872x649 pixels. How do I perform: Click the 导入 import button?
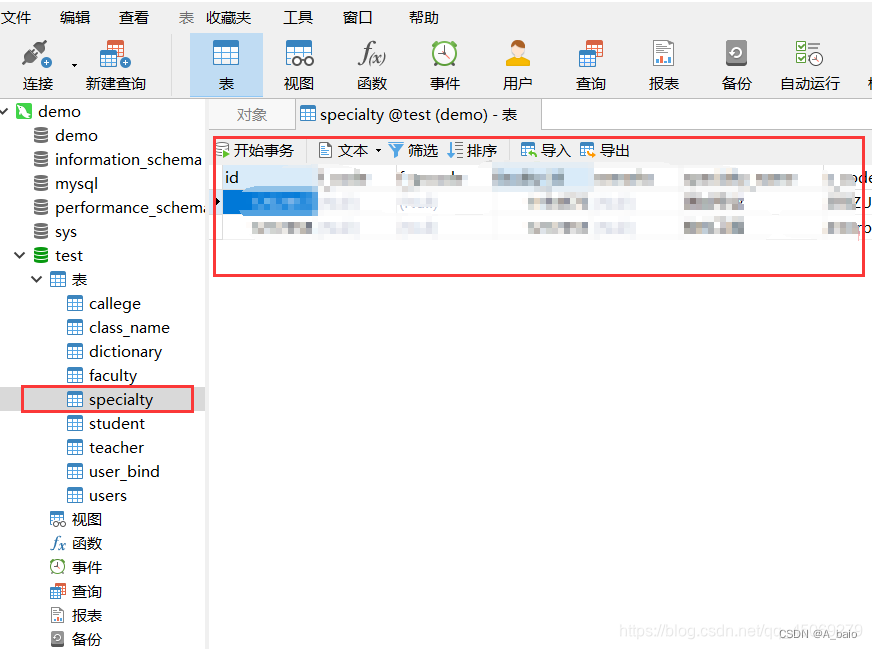[x=546, y=150]
